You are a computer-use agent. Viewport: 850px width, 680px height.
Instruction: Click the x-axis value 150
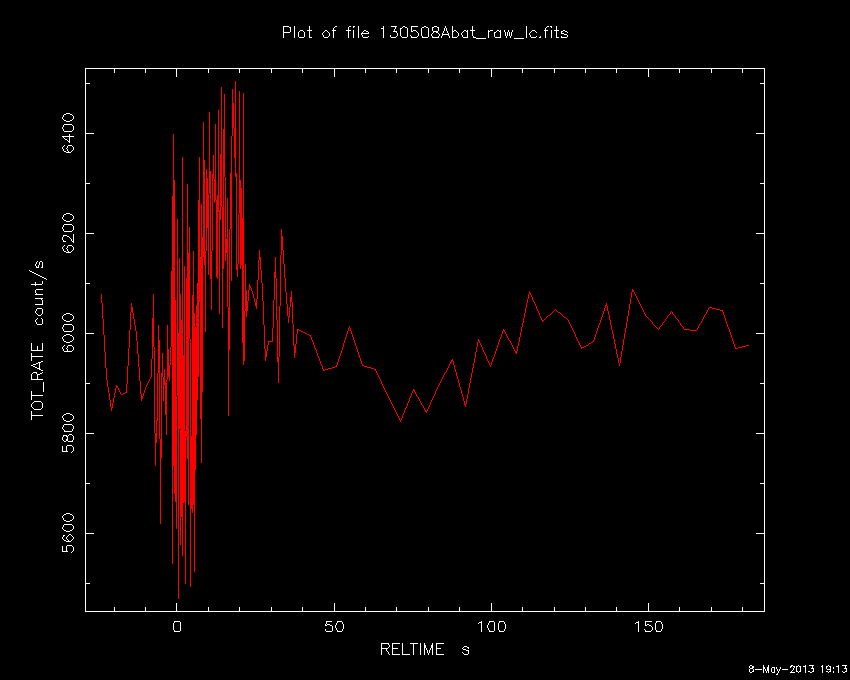tap(648, 627)
